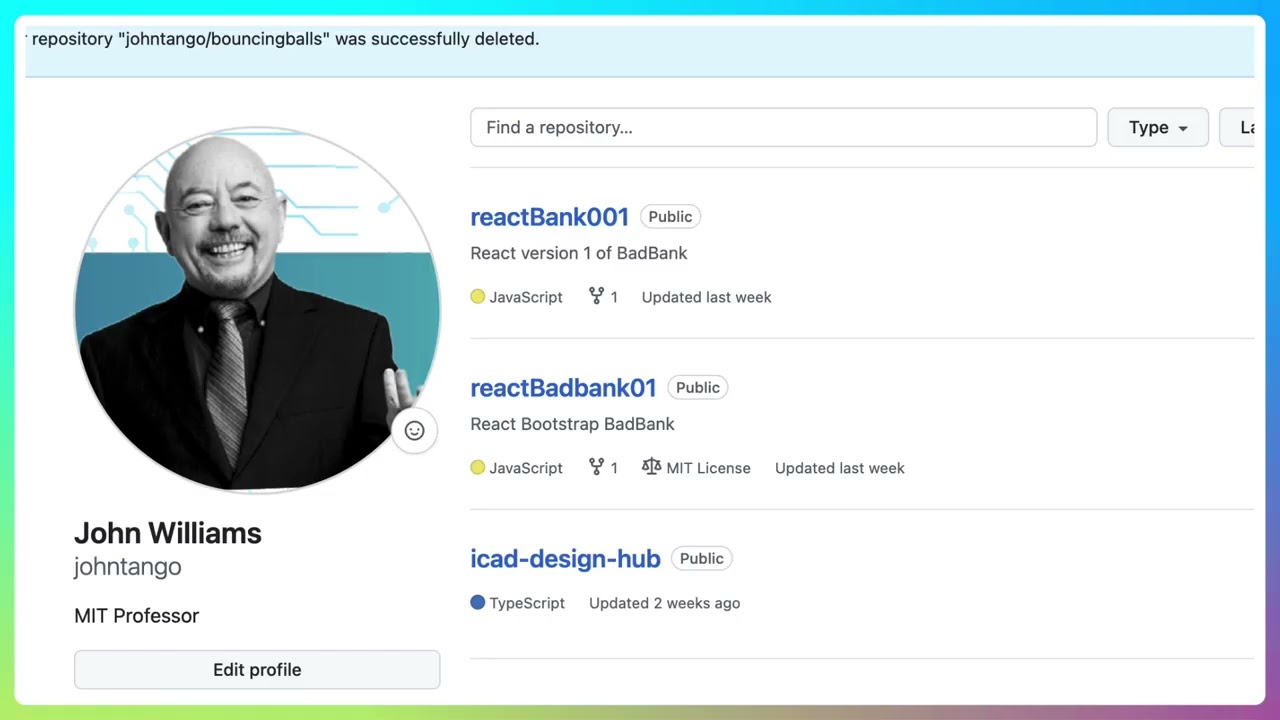
Task: Click JavaScript label under reactBadbank01
Action: click(x=526, y=468)
